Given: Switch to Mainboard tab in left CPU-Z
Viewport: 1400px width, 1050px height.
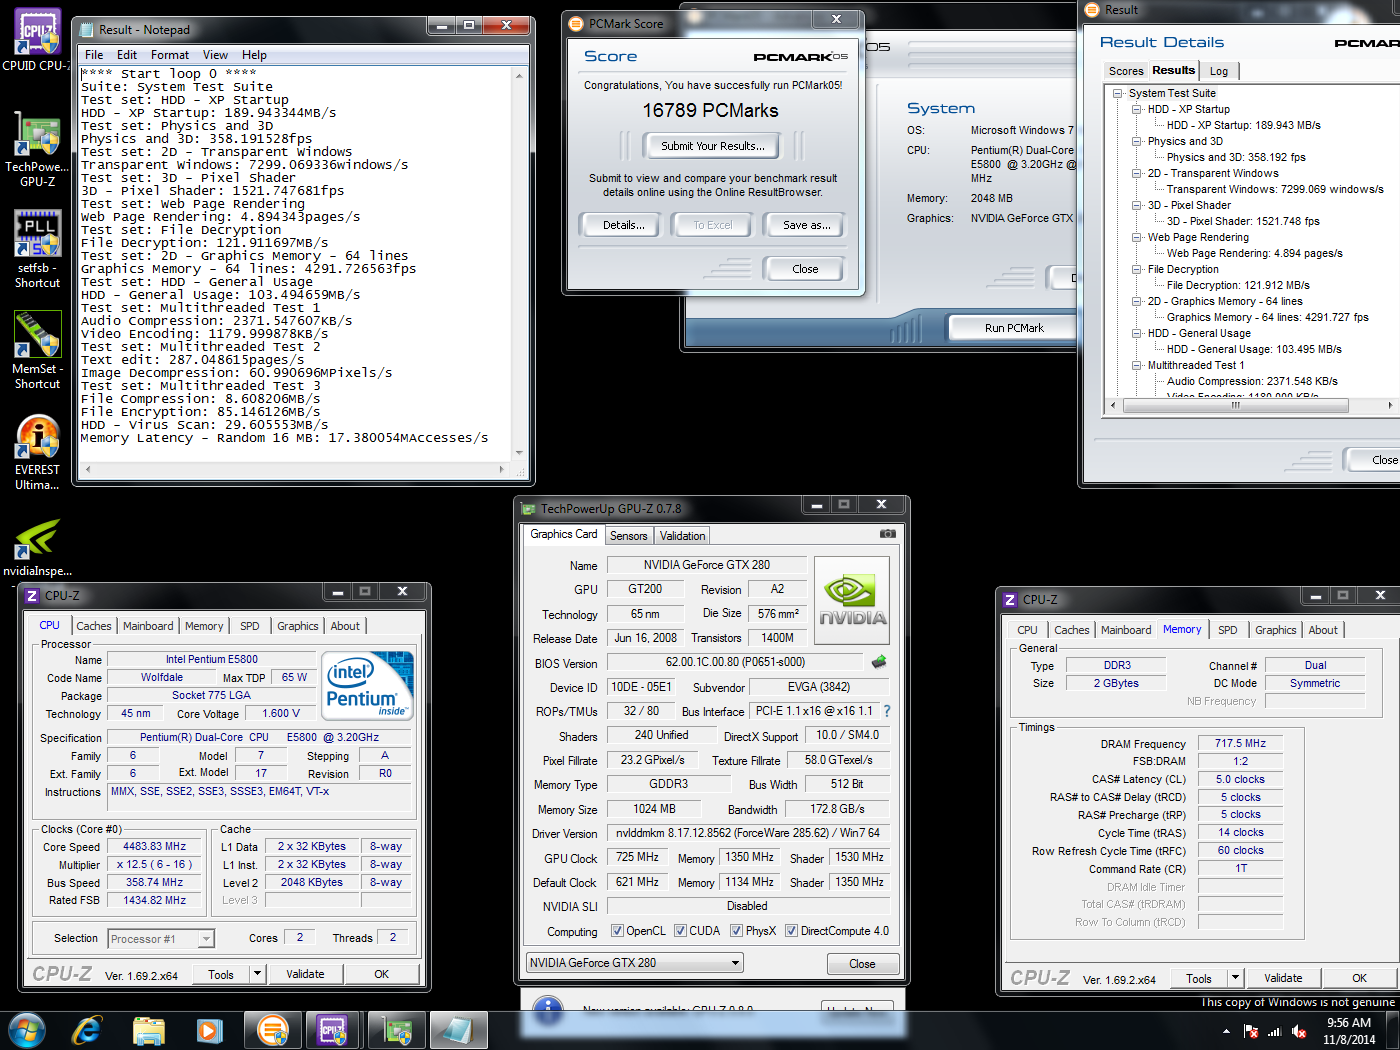Looking at the screenshot, I should tap(148, 626).
